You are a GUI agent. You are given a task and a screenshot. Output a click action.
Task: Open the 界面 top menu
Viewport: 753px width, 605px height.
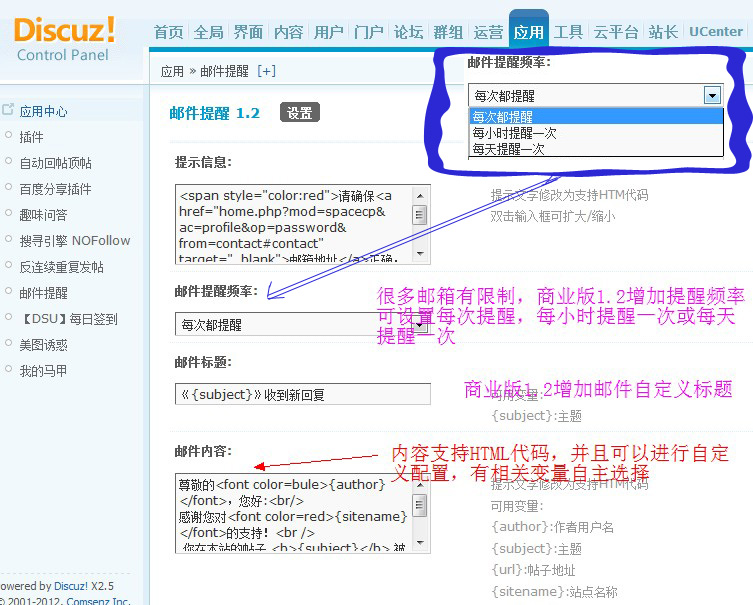pyautogui.click(x=248, y=32)
